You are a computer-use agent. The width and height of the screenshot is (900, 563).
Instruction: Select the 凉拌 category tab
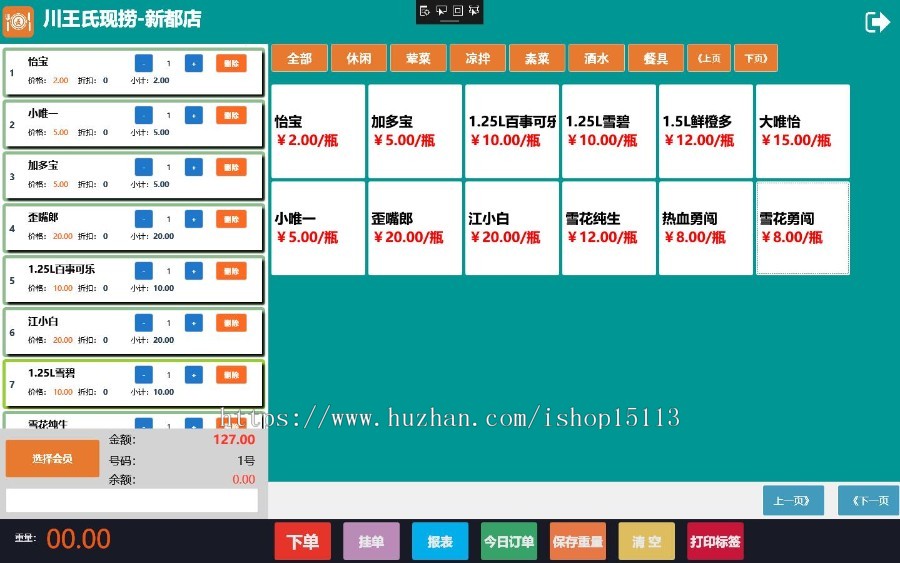(x=478, y=58)
